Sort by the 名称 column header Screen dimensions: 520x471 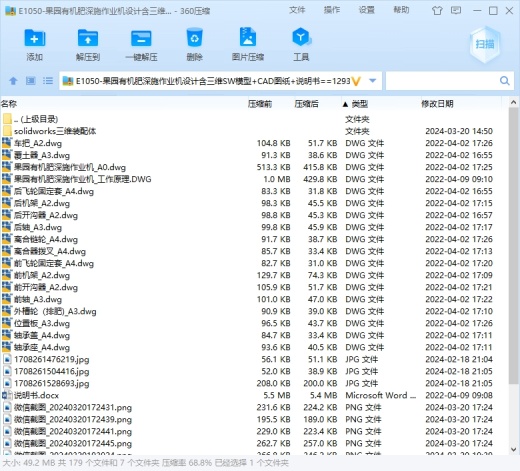(9, 104)
